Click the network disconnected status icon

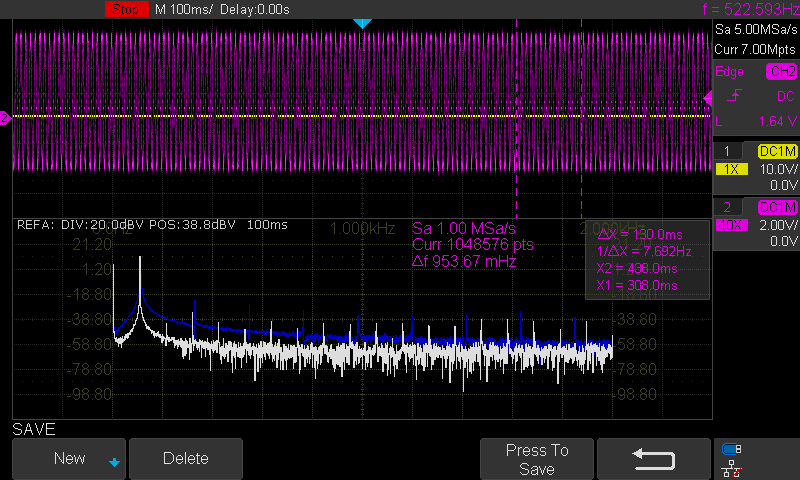[732, 469]
